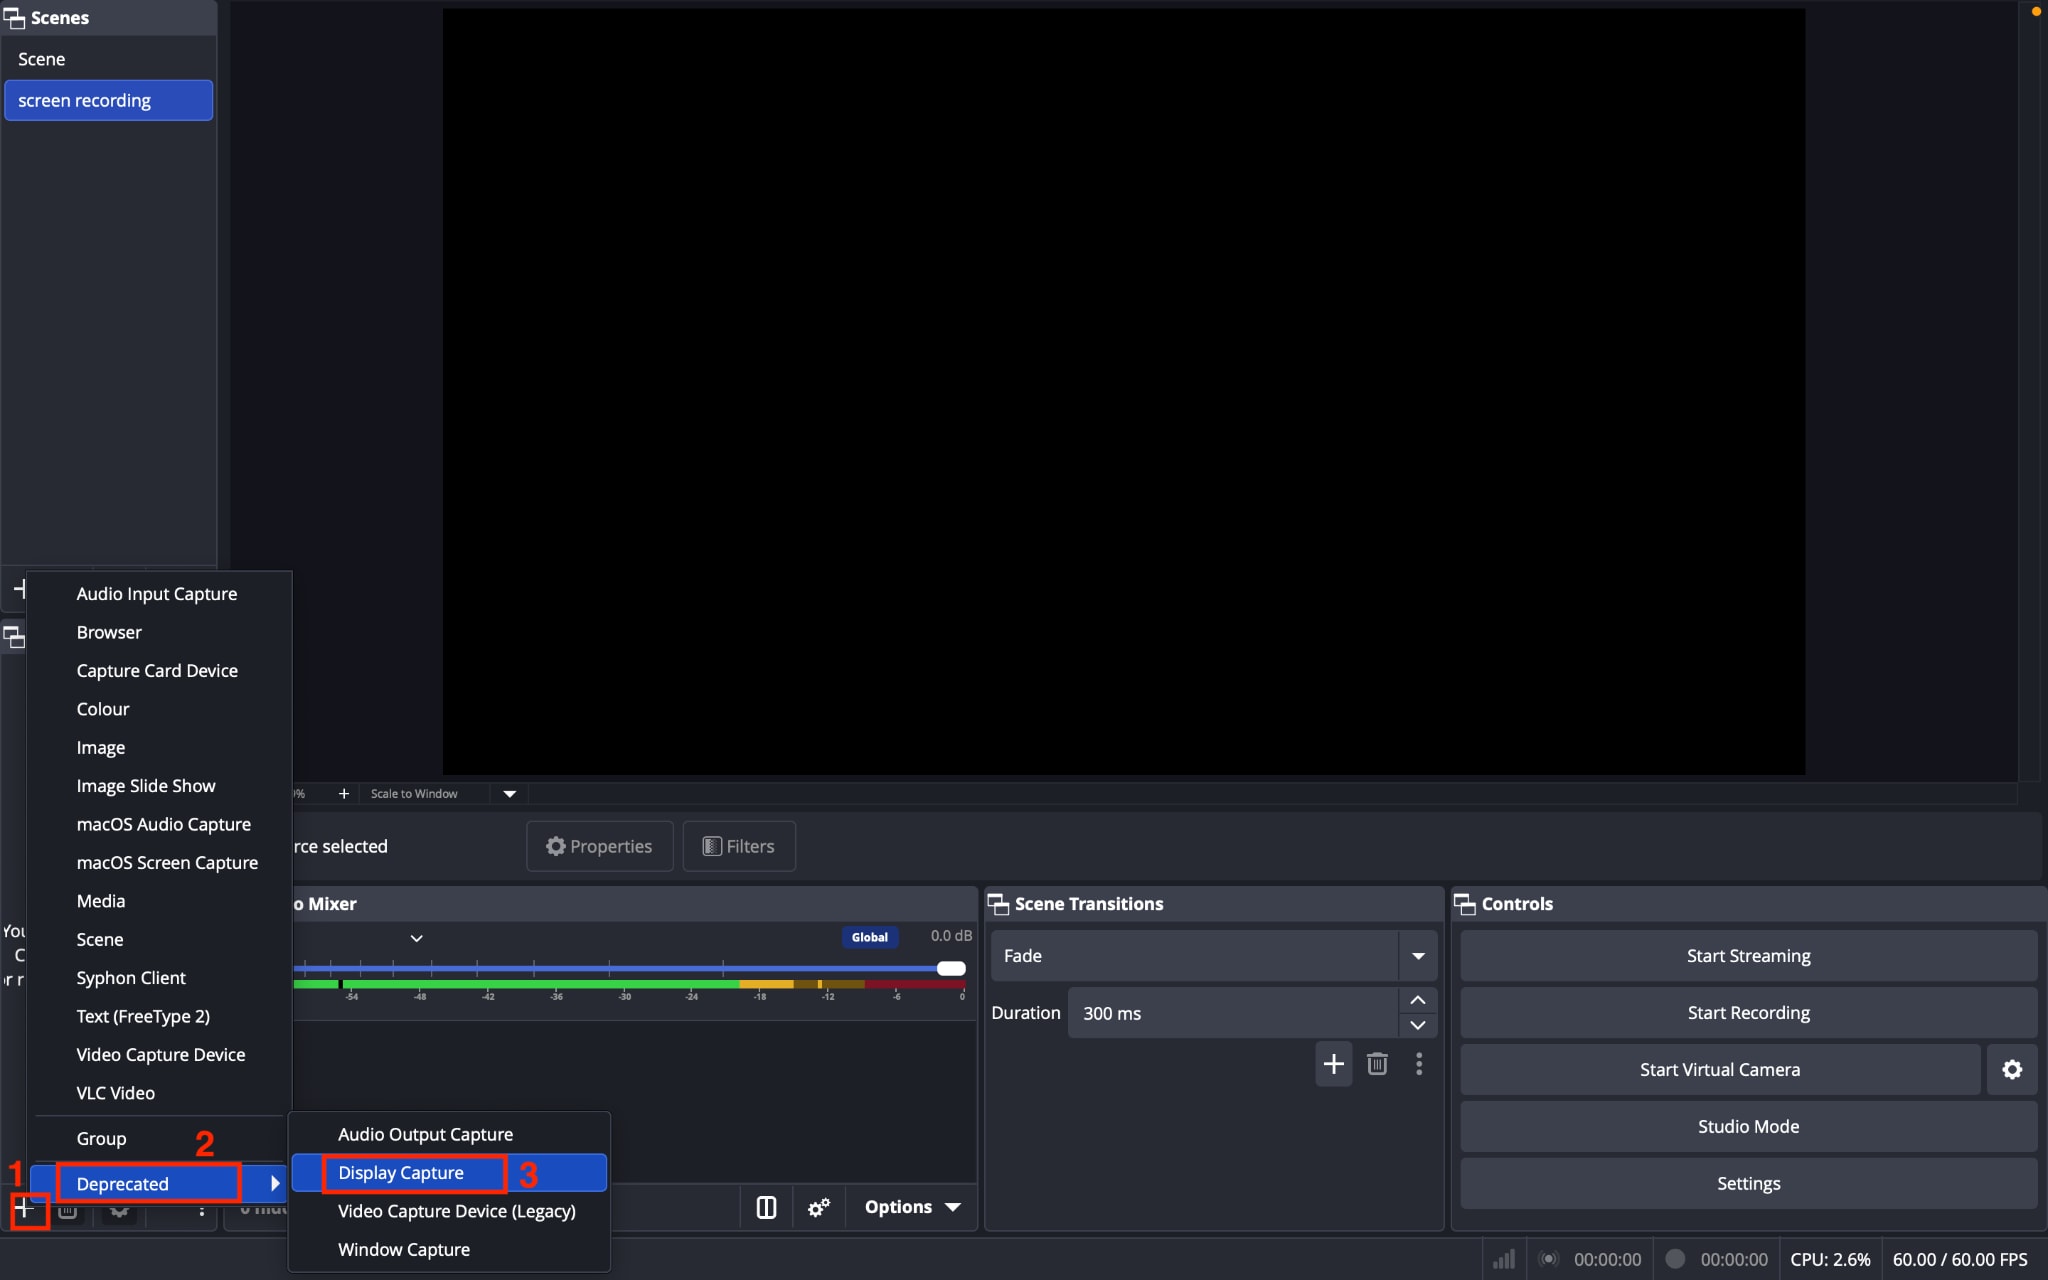Click the recording status circle icon
The height and width of the screenshot is (1280, 2048).
point(1676,1260)
